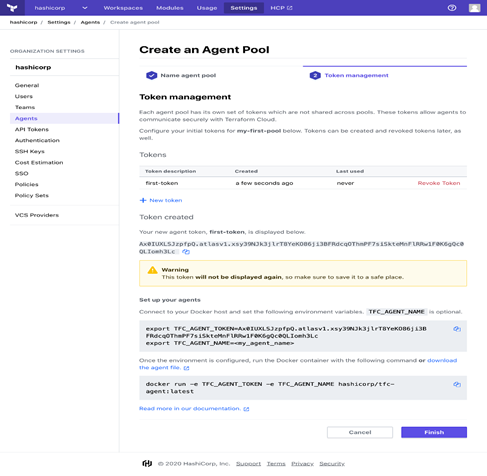This screenshot has height=476, width=487.
Task: Open Authentication settings
Action: [37, 140]
